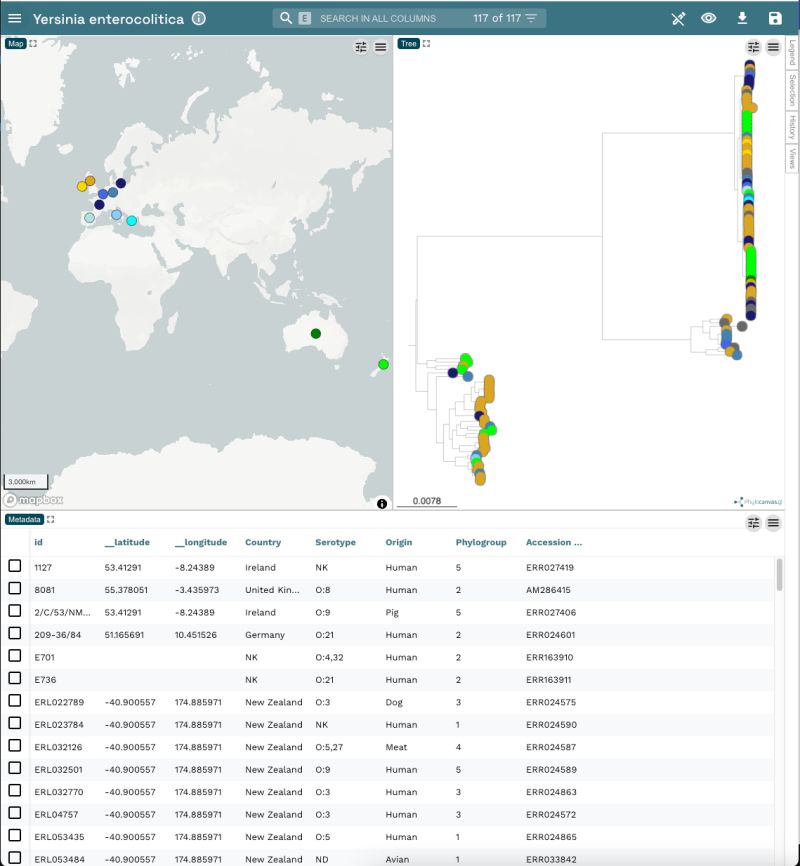This screenshot has height=866, width=800.
Task: Click the __longitude column header
Action: coord(201,542)
